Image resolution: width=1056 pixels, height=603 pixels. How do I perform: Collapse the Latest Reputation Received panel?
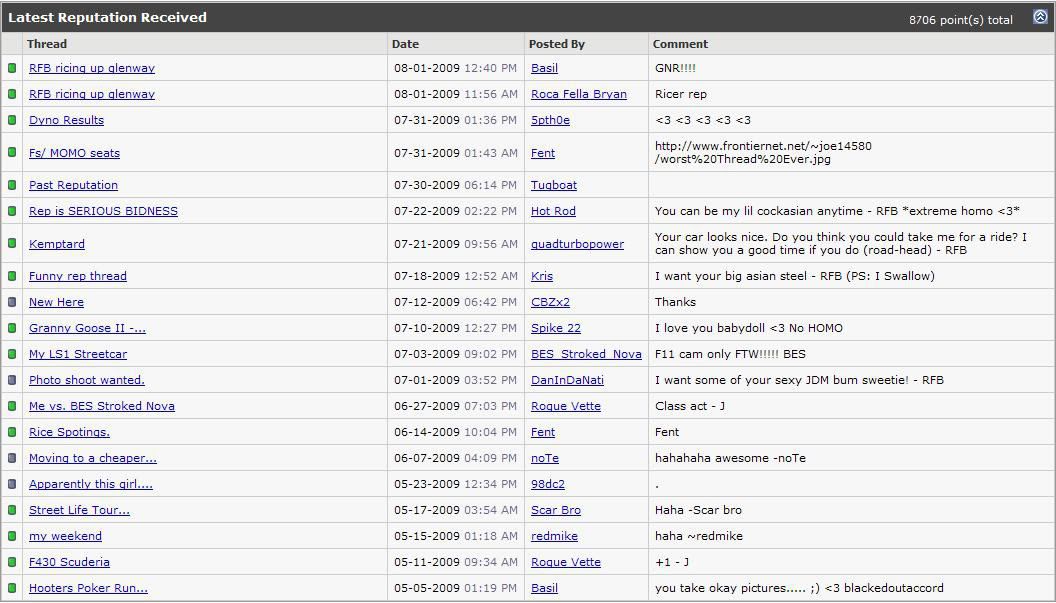pyautogui.click(x=1040, y=17)
